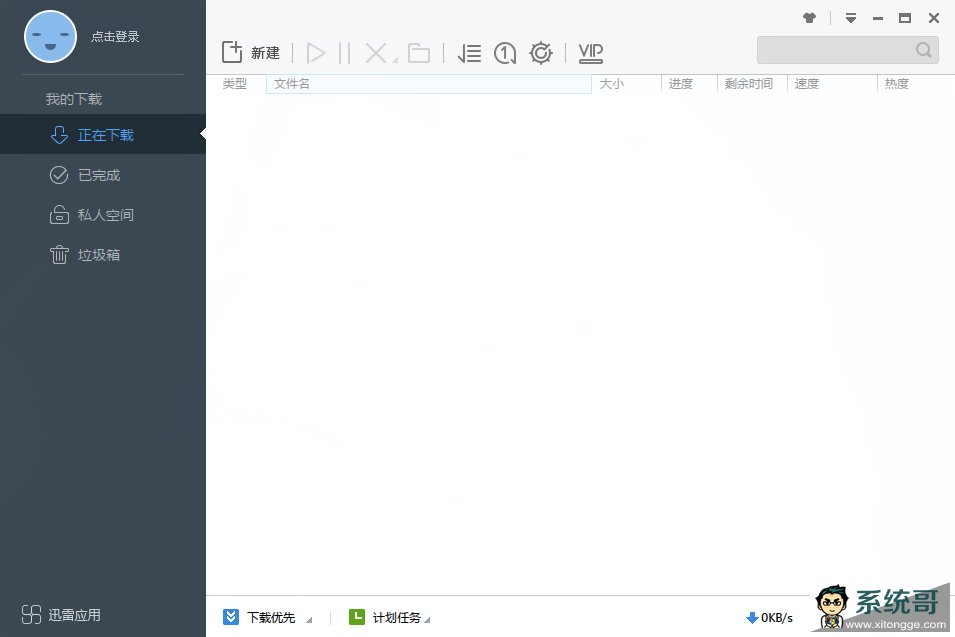The height and width of the screenshot is (637, 955).
Task: Open the 私人空间 private space
Action: coord(102,215)
